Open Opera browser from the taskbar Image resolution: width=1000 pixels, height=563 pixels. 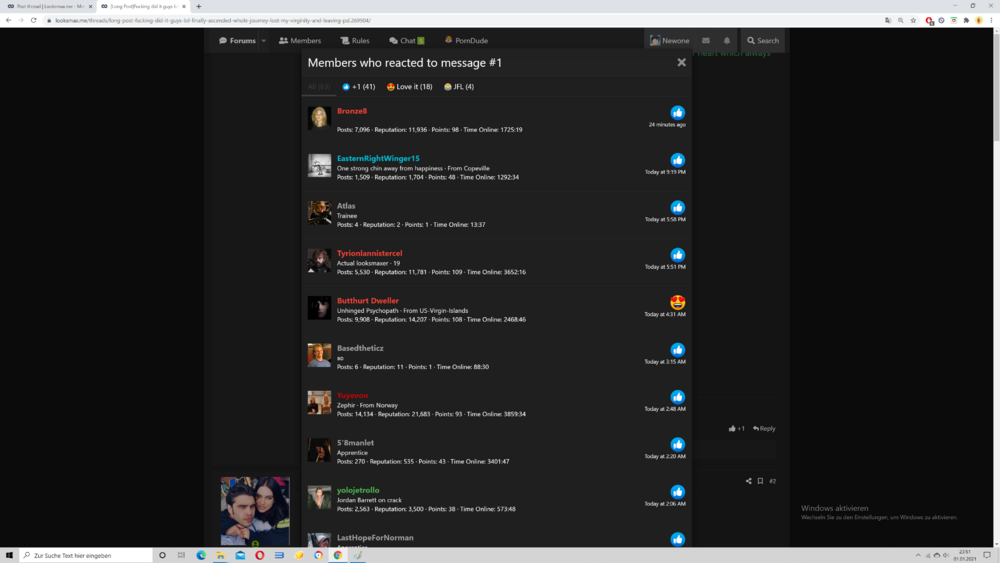pyautogui.click(x=260, y=555)
